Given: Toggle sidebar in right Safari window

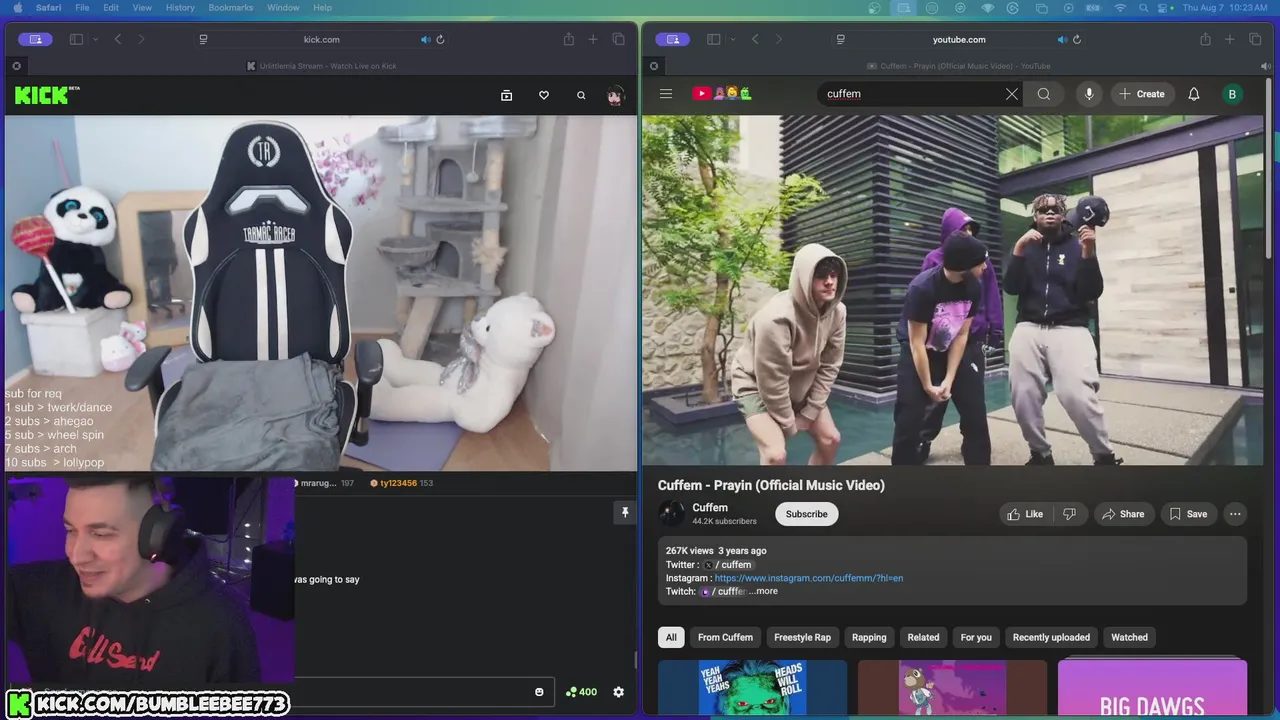Looking at the screenshot, I should (713, 39).
